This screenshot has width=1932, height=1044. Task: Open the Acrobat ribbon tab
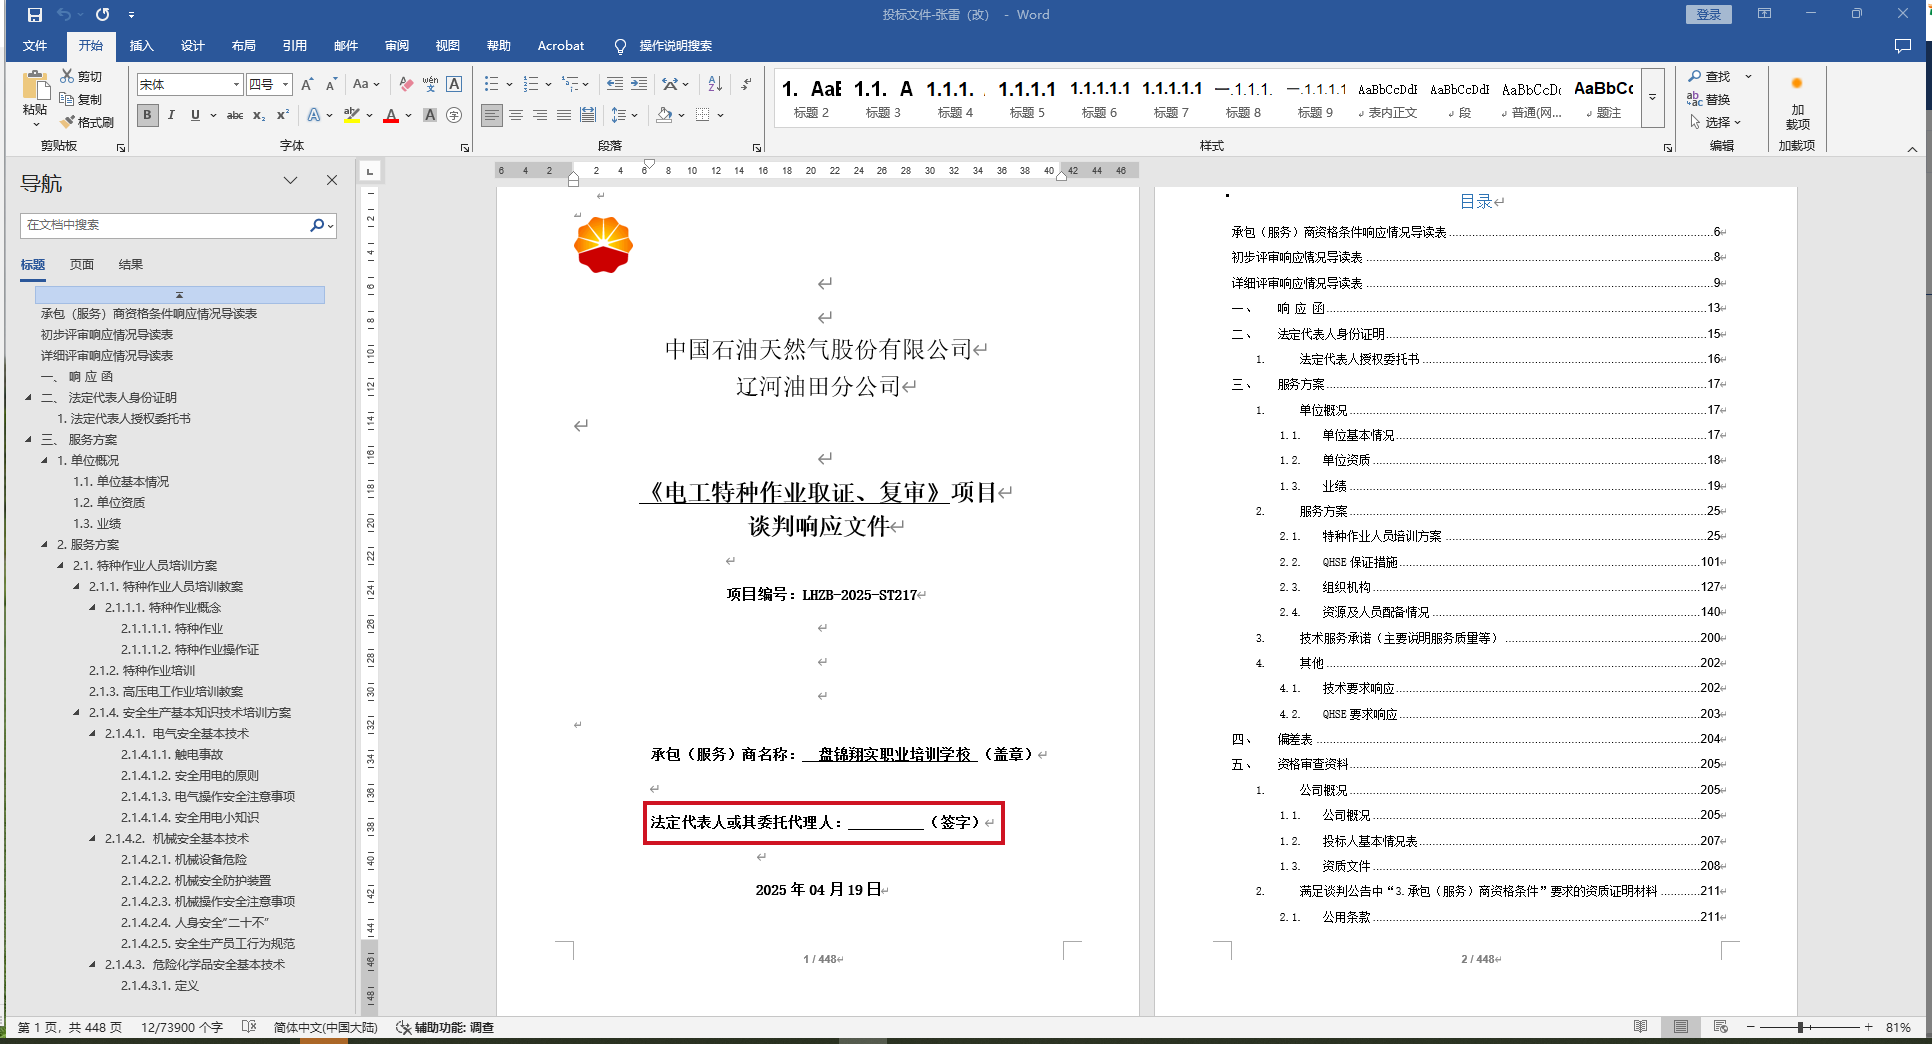pyautogui.click(x=560, y=46)
